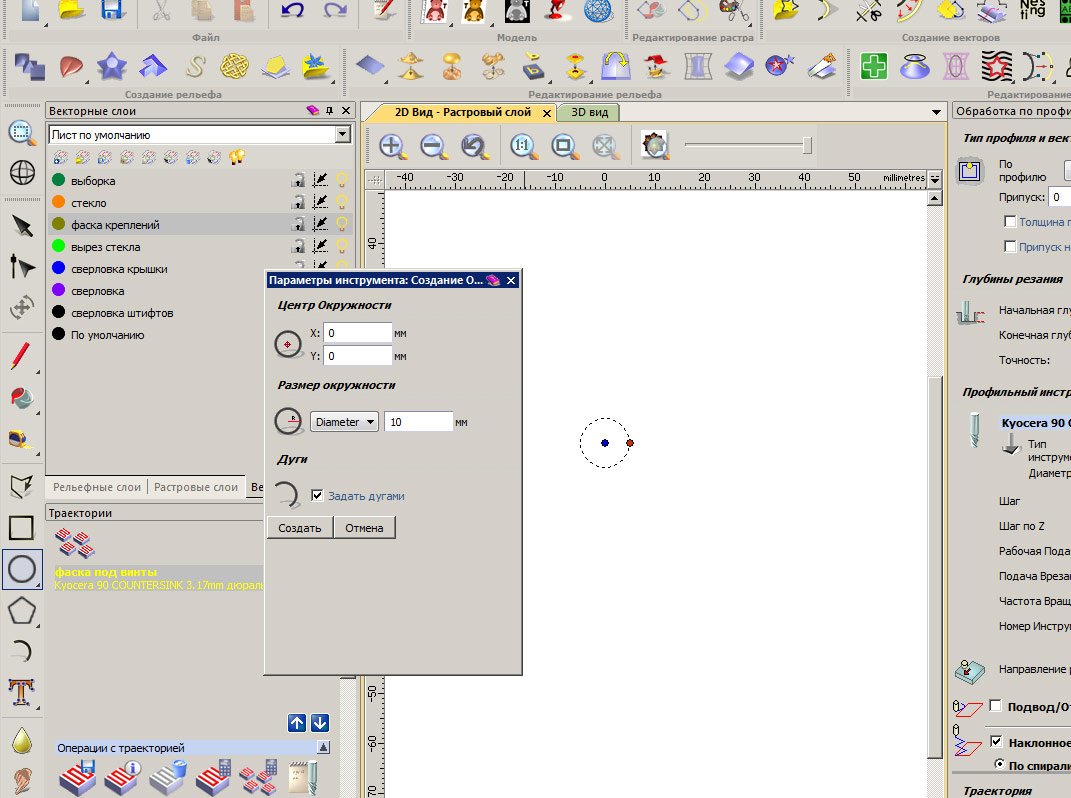Toggle visibility bulb of вырез стекла layer

342,246
